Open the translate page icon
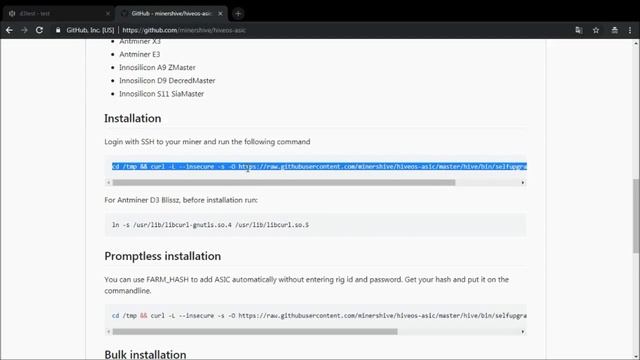 coord(578,30)
